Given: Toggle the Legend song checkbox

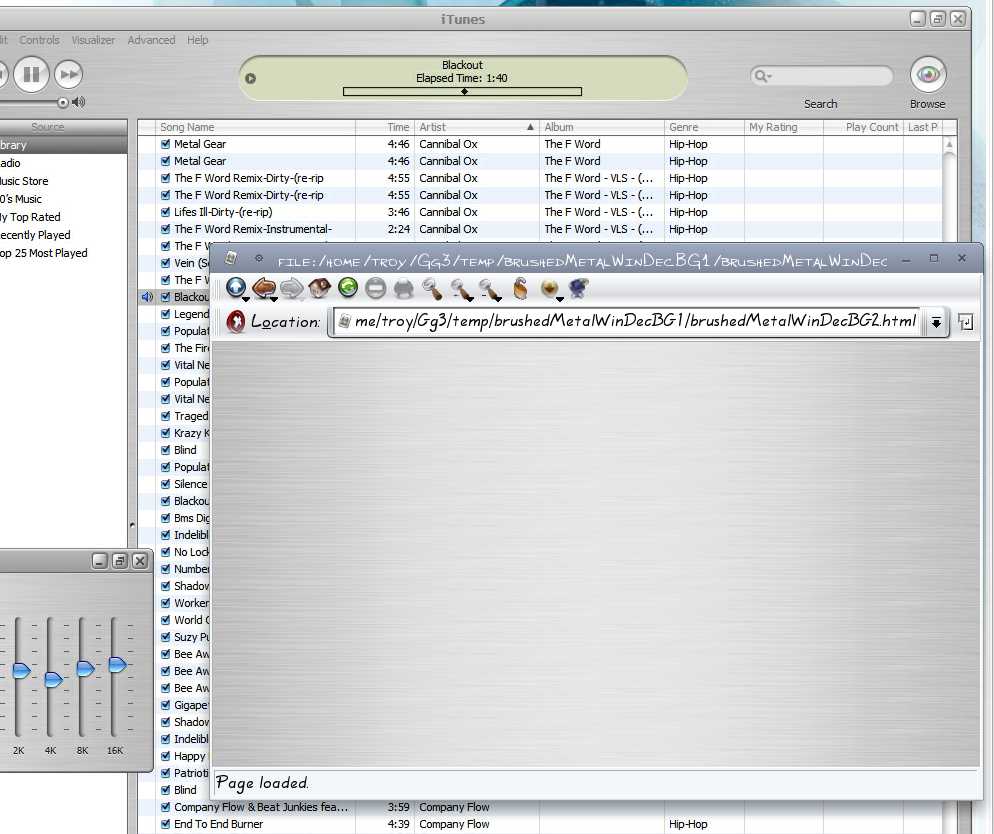Looking at the screenshot, I should click(165, 314).
